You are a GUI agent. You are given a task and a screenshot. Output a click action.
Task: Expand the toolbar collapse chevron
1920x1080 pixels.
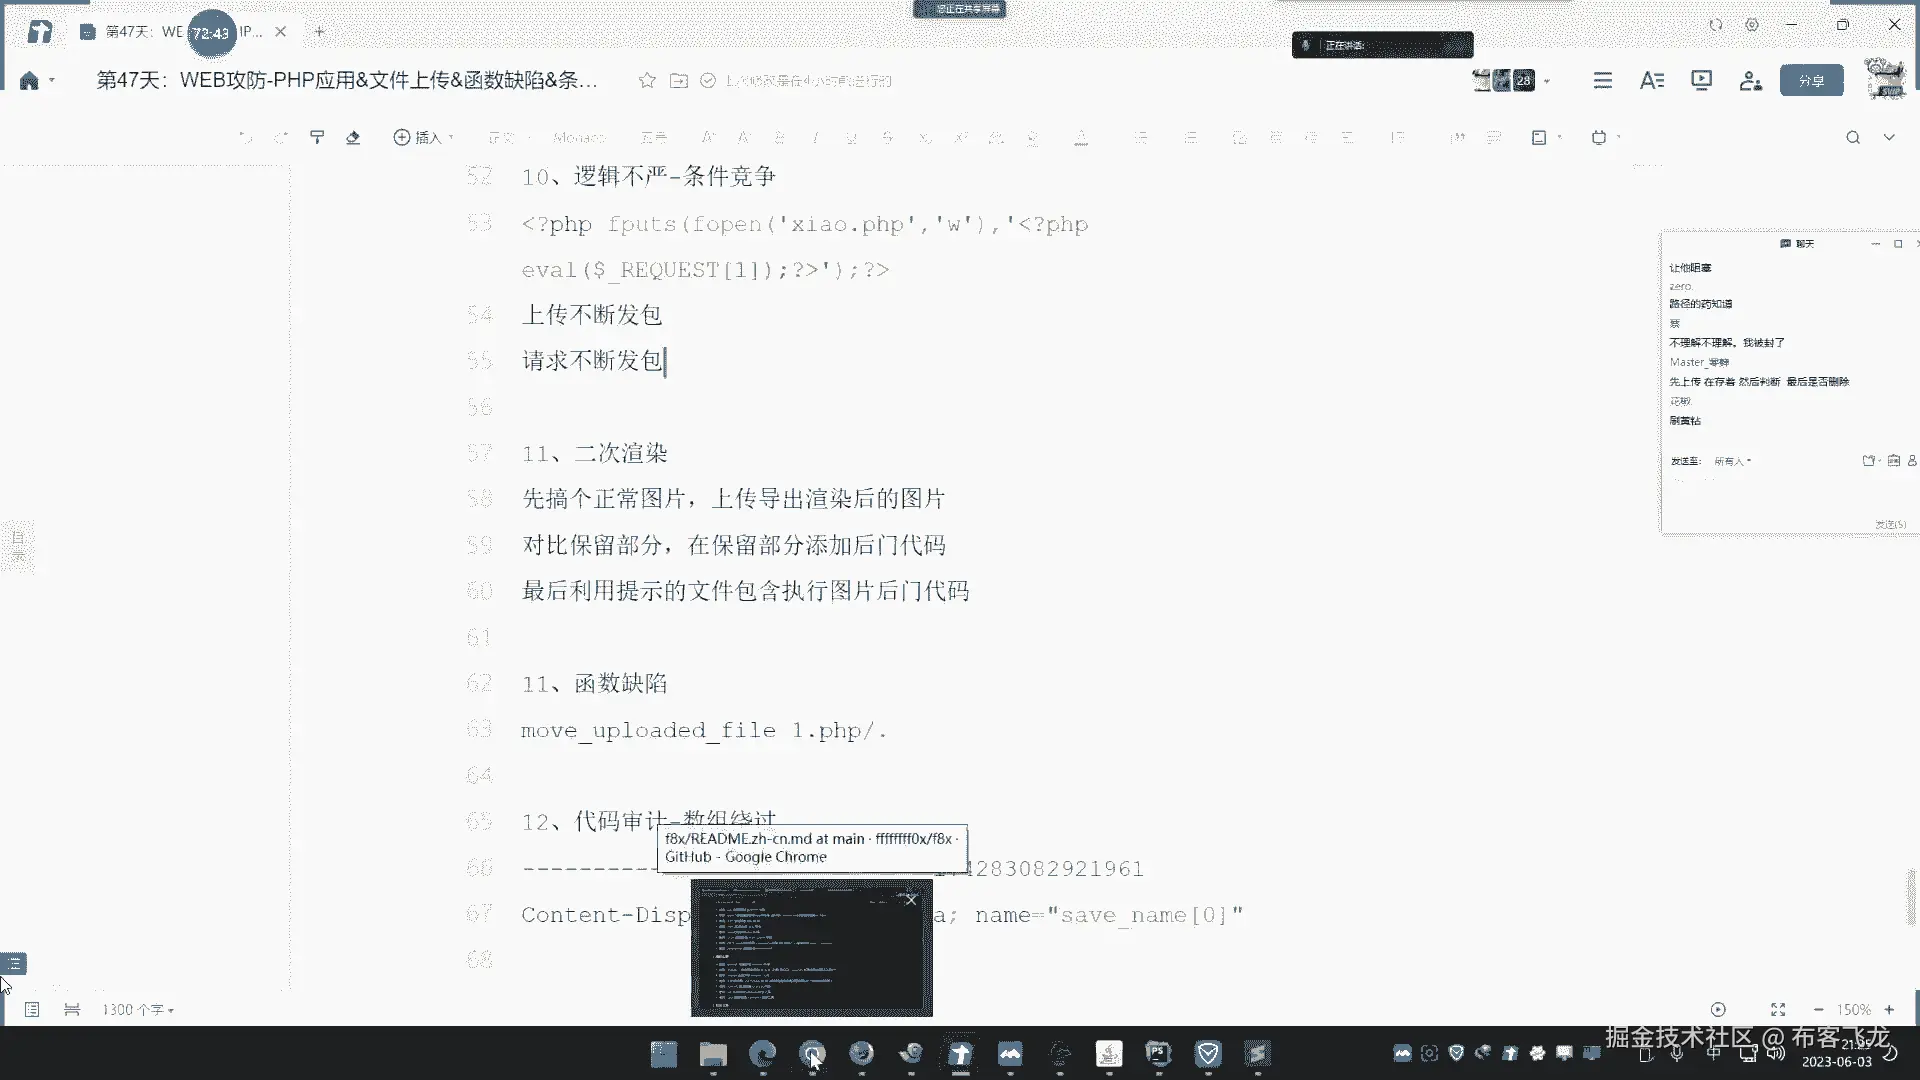(1889, 137)
